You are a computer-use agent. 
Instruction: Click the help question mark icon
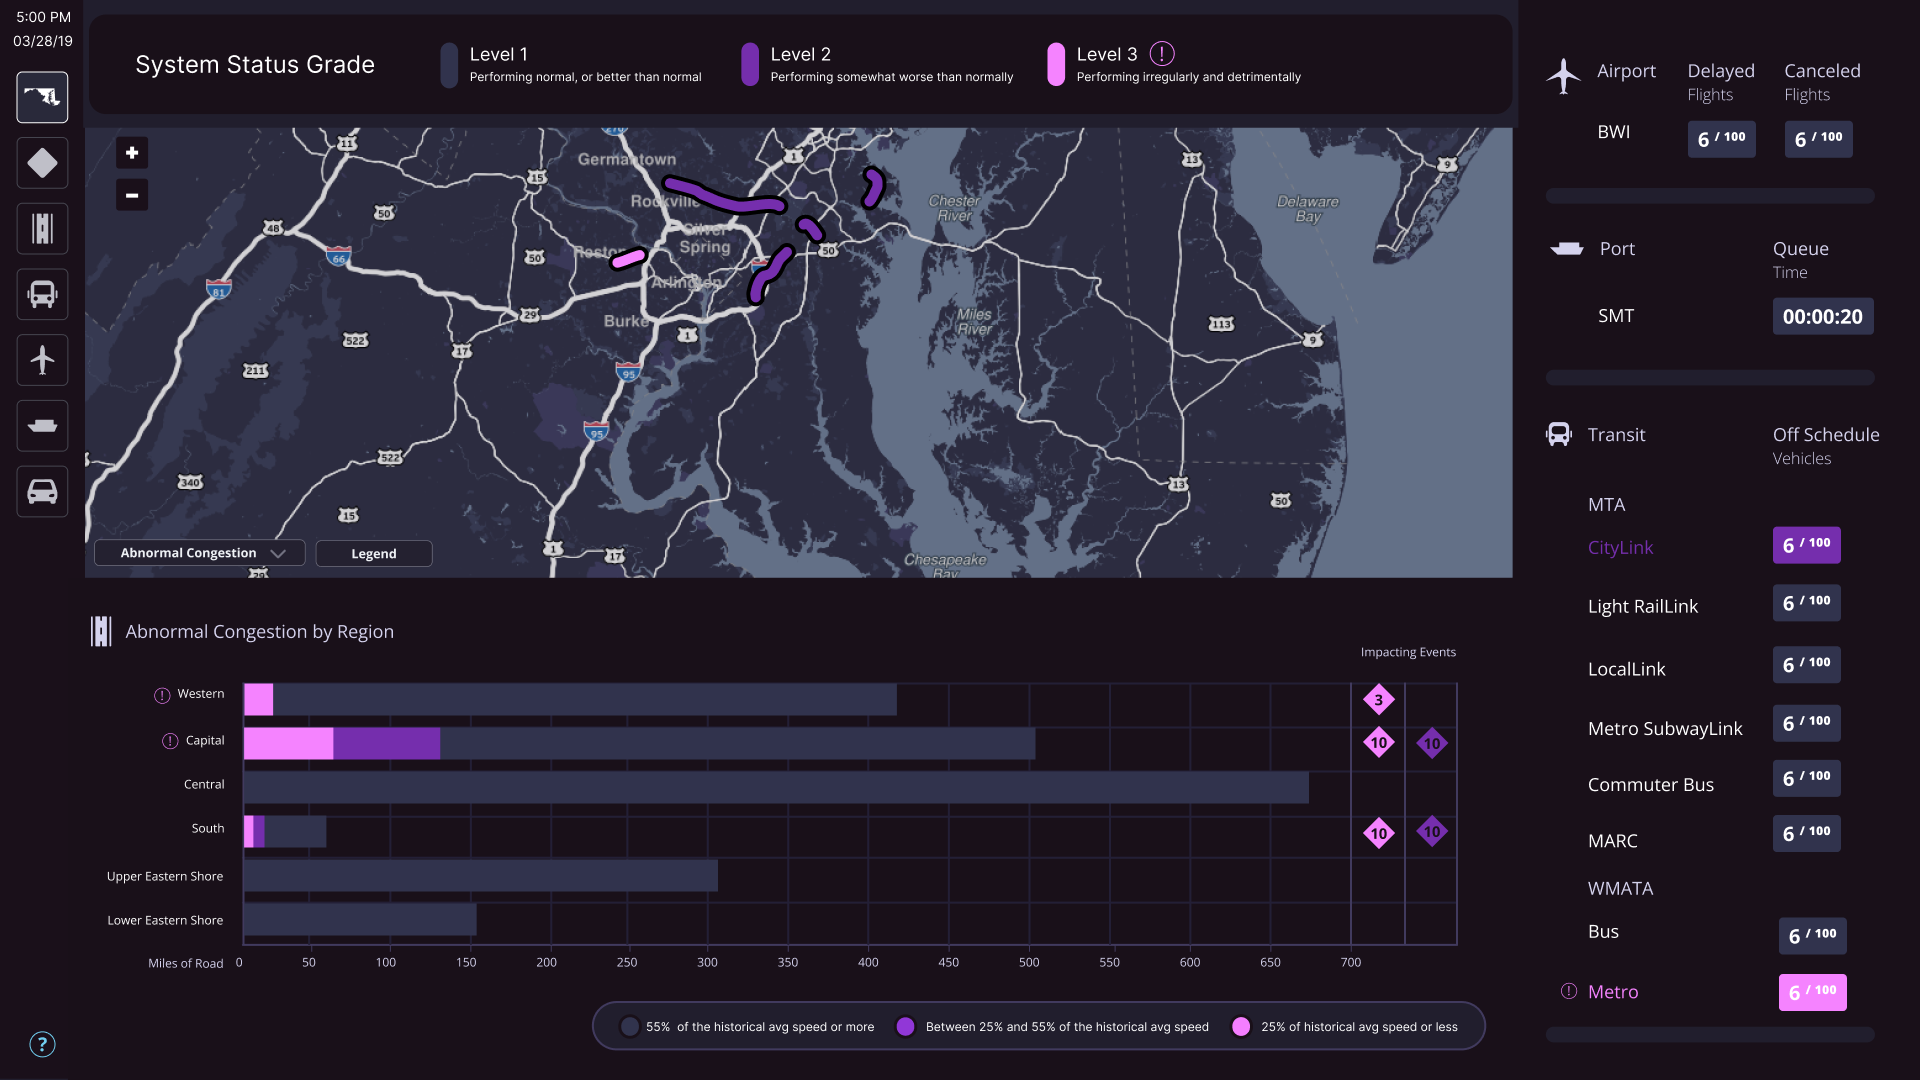tap(42, 1044)
